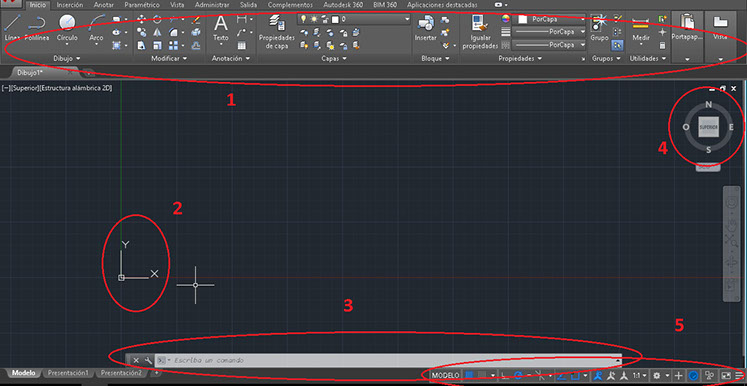Click the Table icon in Anotación panel

pyautogui.click(x=242, y=45)
